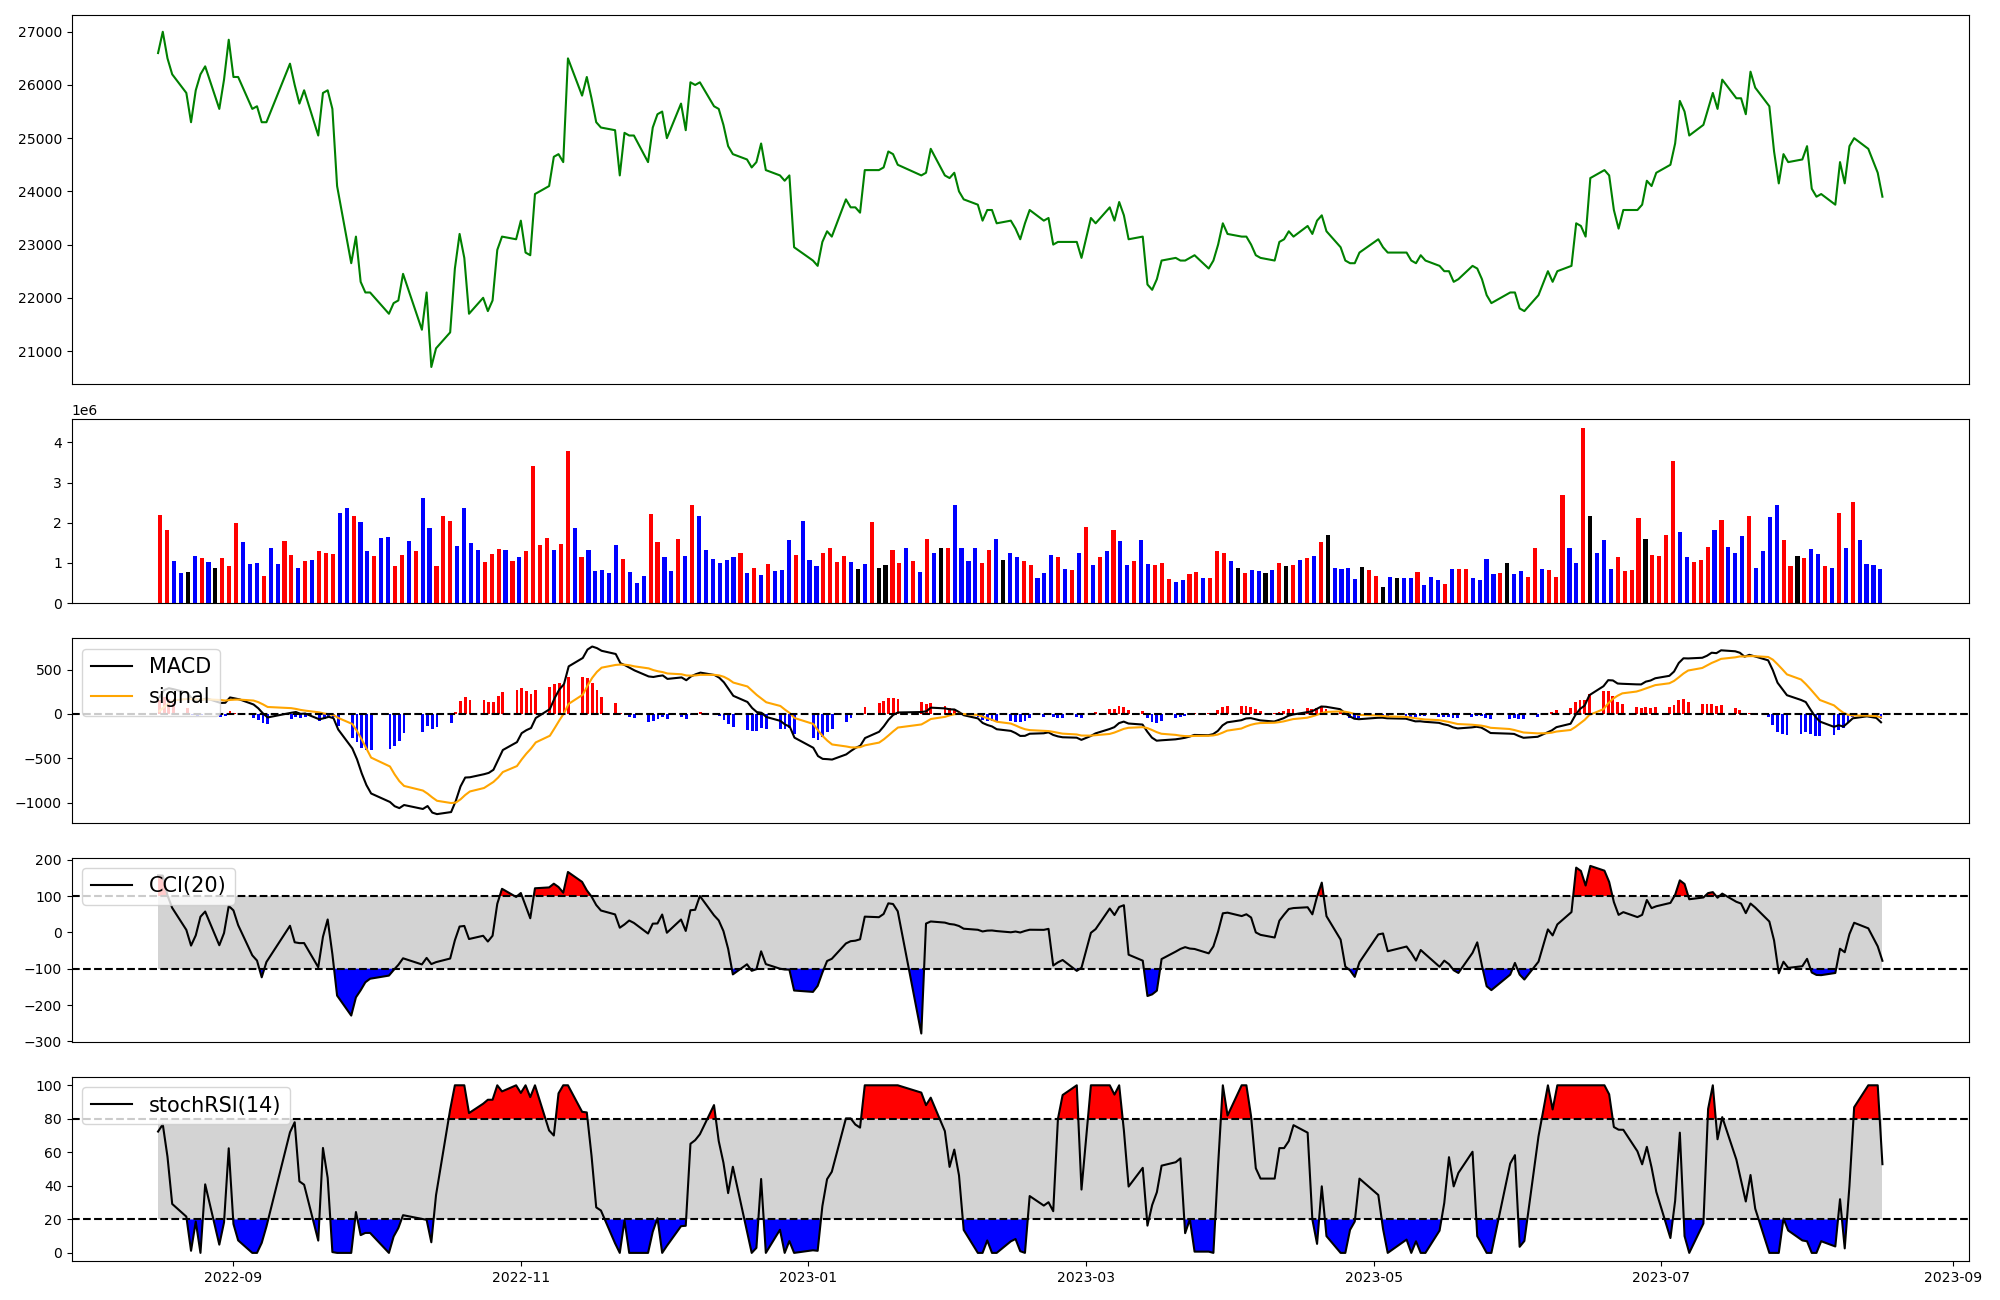2000x1300 pixels.
Task: Click the 27000 price axis label
Action: [40, 32]
